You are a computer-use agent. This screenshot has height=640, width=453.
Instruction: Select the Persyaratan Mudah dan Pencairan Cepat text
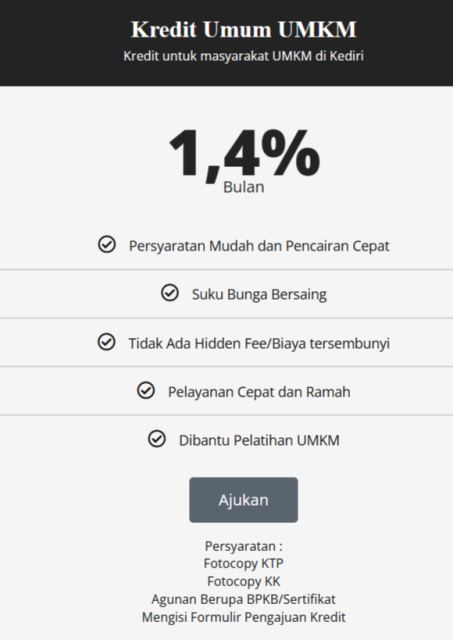coord(259,246)
